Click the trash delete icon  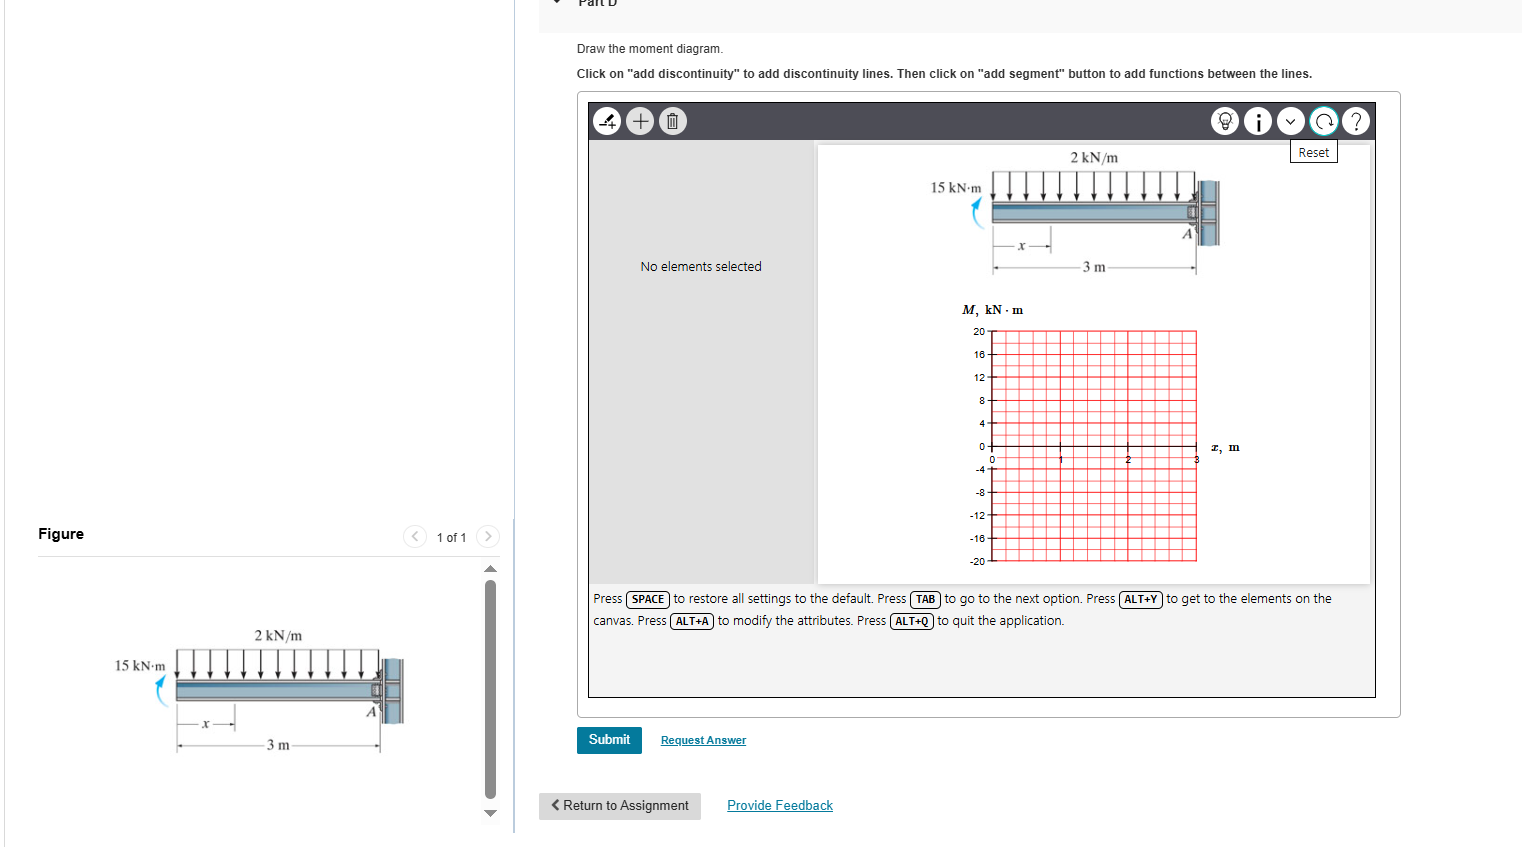(673, 121)
